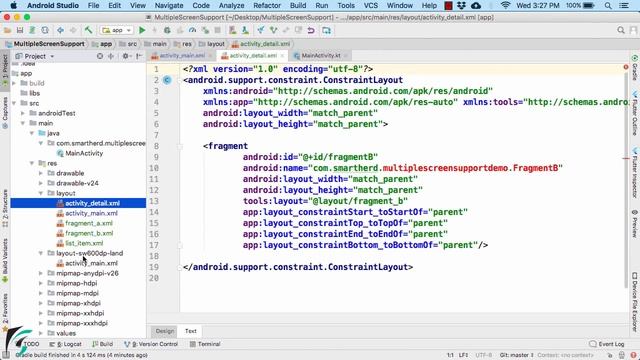Expand the values folder

tap(41, 333)
